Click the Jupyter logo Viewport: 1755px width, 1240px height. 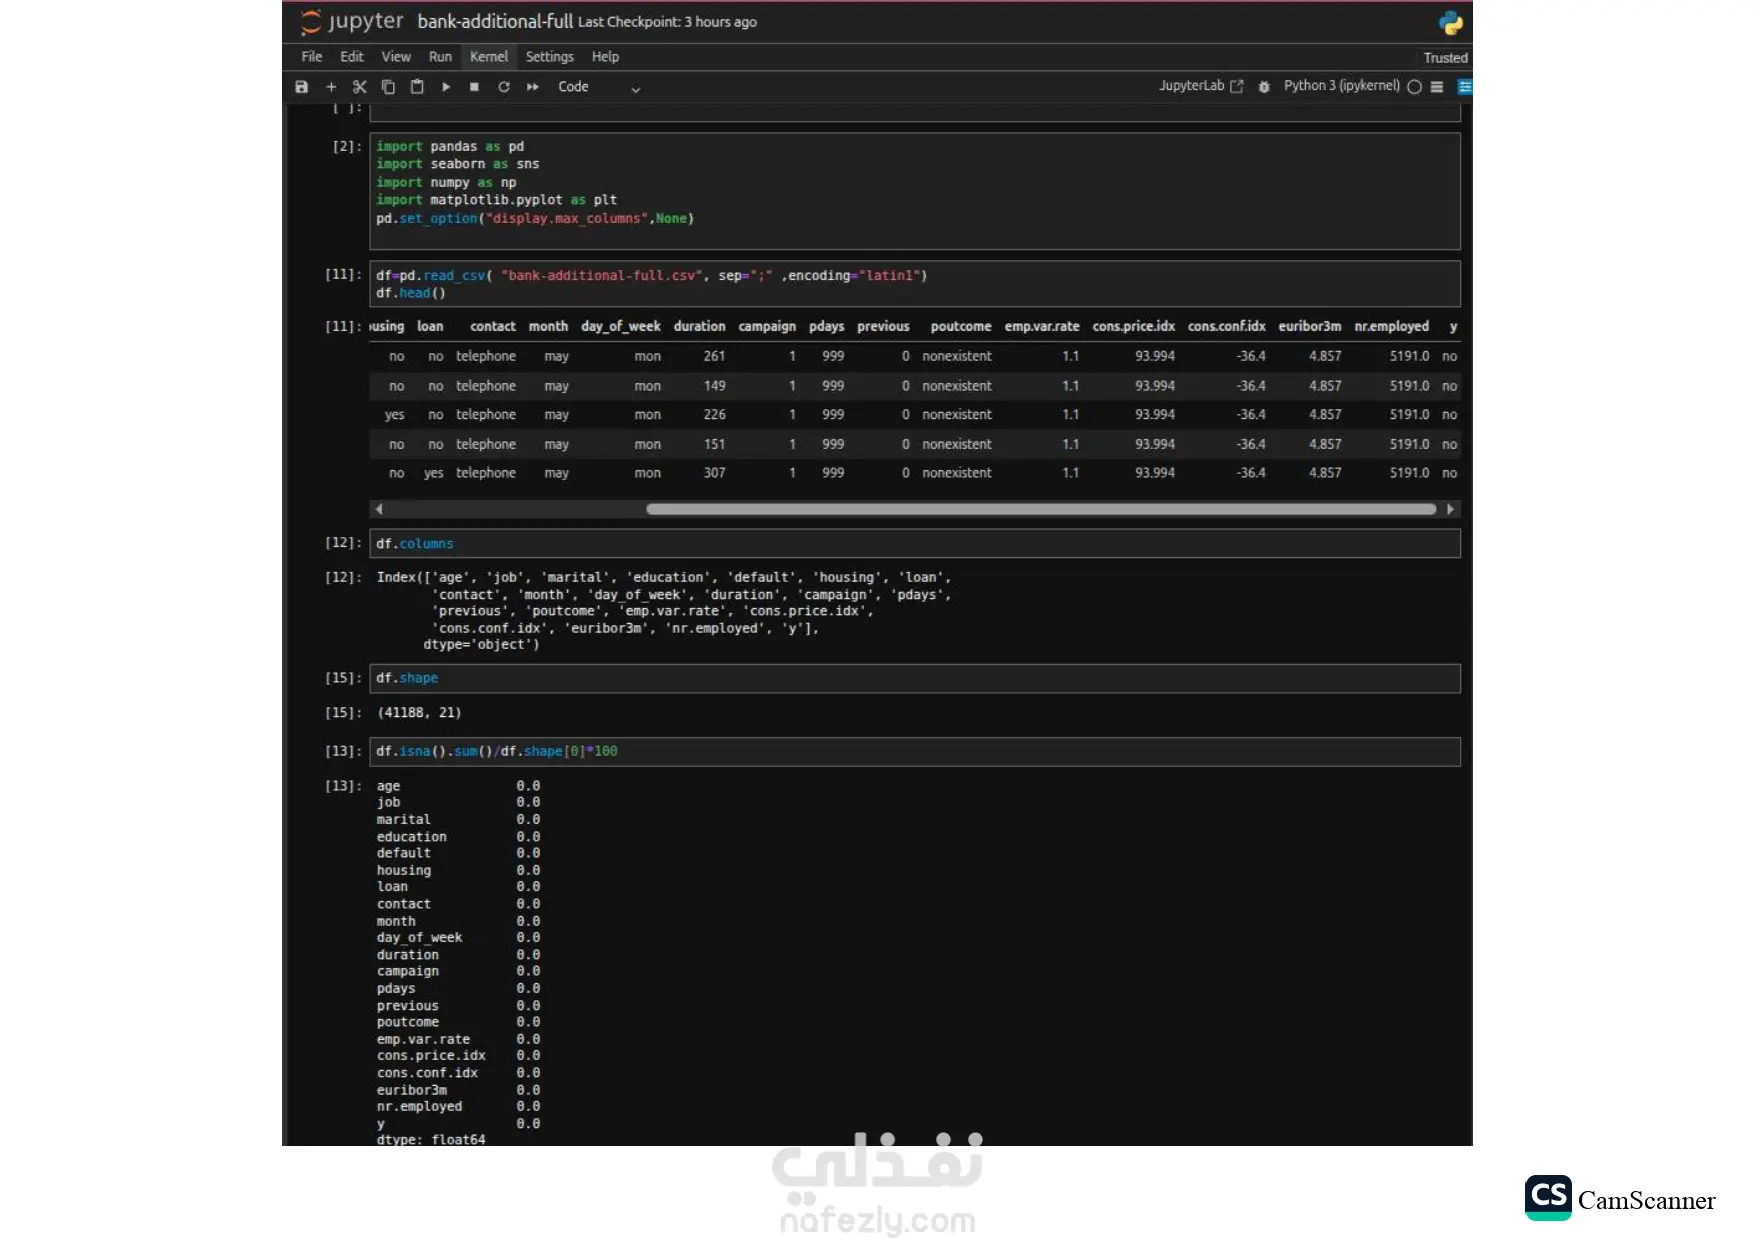pos(352,21)
